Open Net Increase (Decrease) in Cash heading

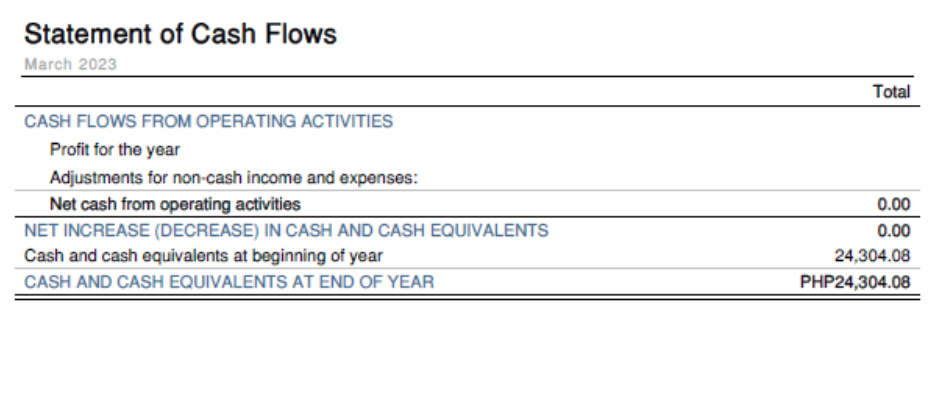coord(286,230)
